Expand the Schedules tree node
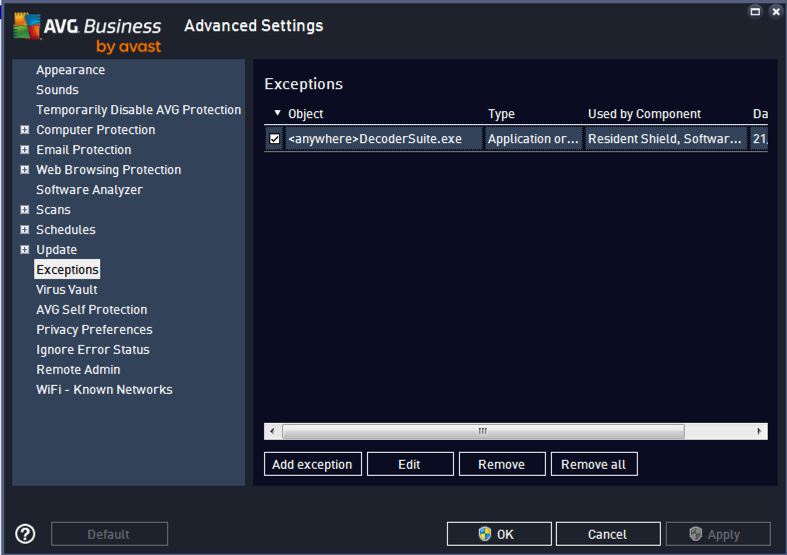Image resolution: width=787 pixels, height=555 pixels. 24,229
